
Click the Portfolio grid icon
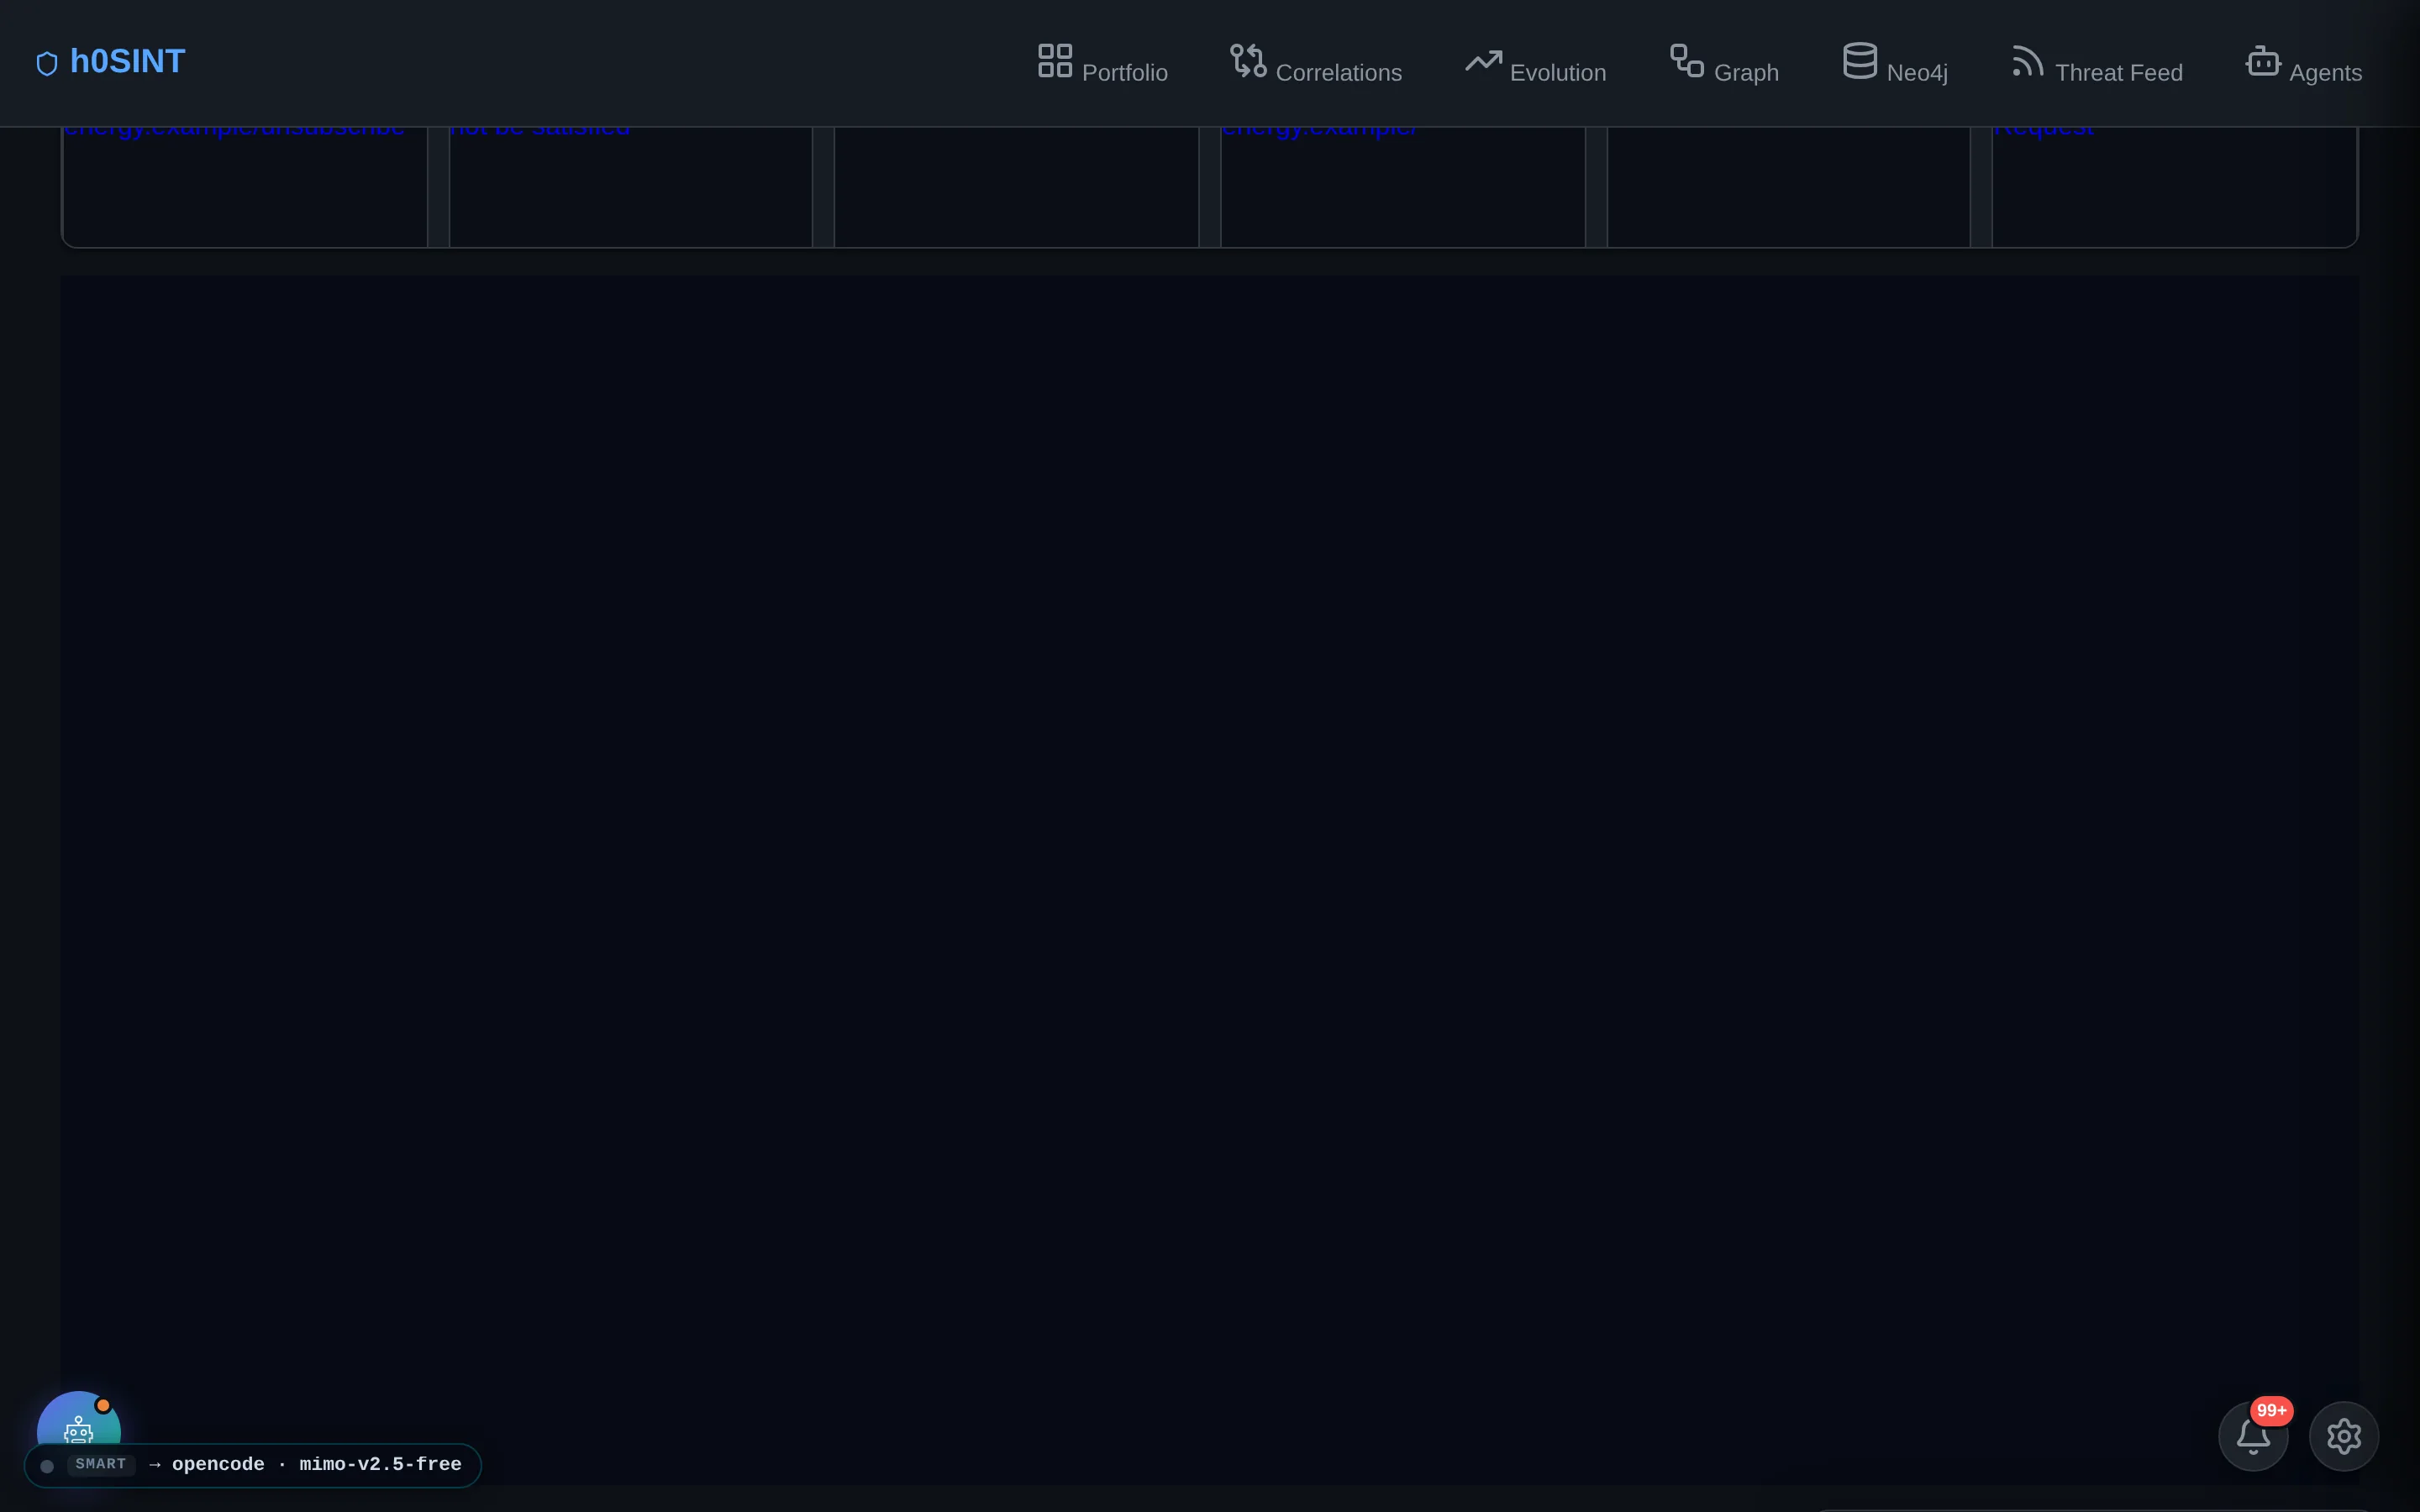(x=1055, y=60)
